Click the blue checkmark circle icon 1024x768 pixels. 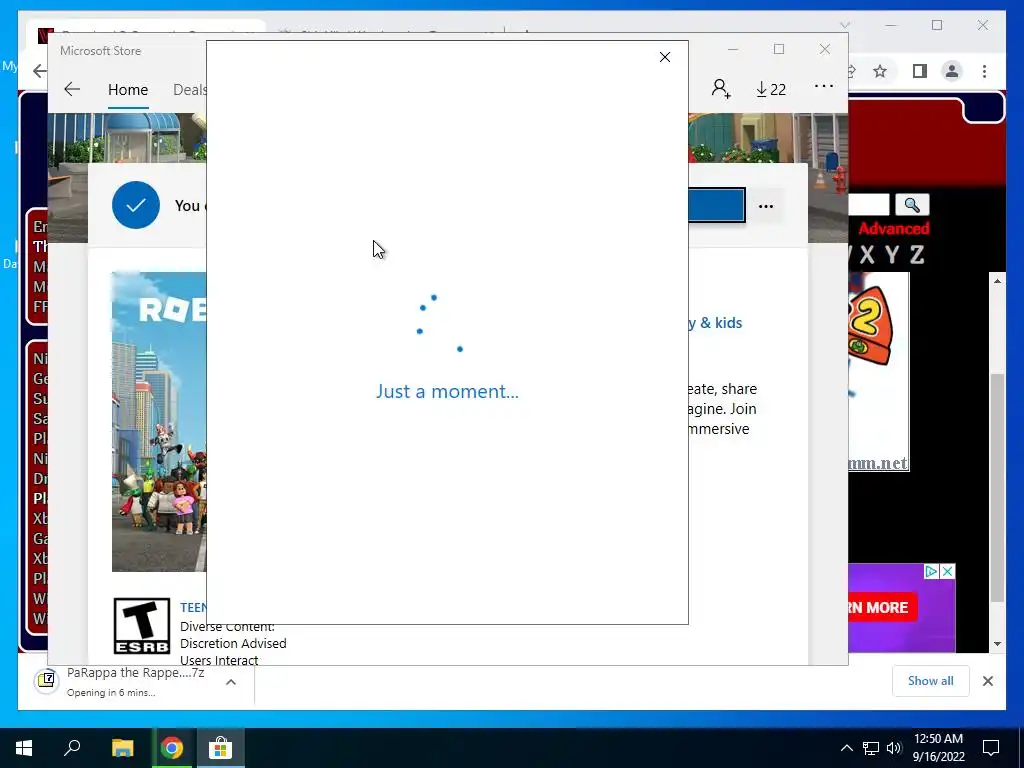click(136, 205)
